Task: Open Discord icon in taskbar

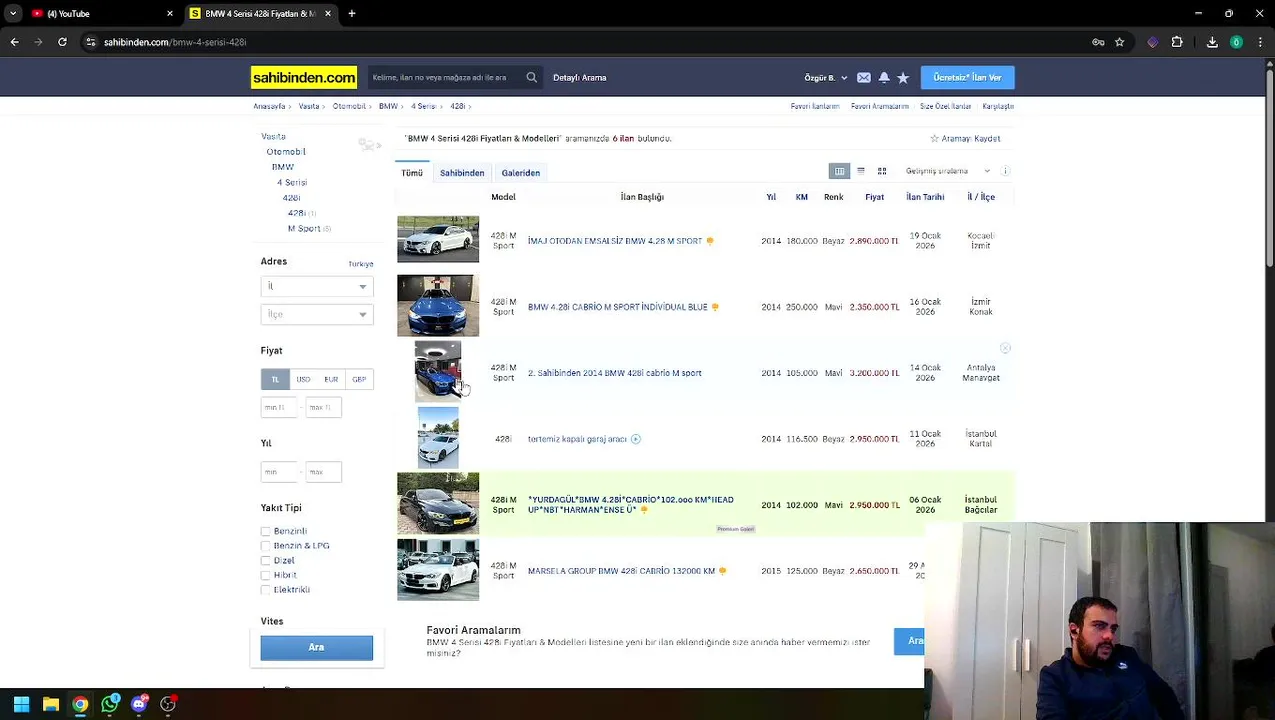Action: pos(139,704)
